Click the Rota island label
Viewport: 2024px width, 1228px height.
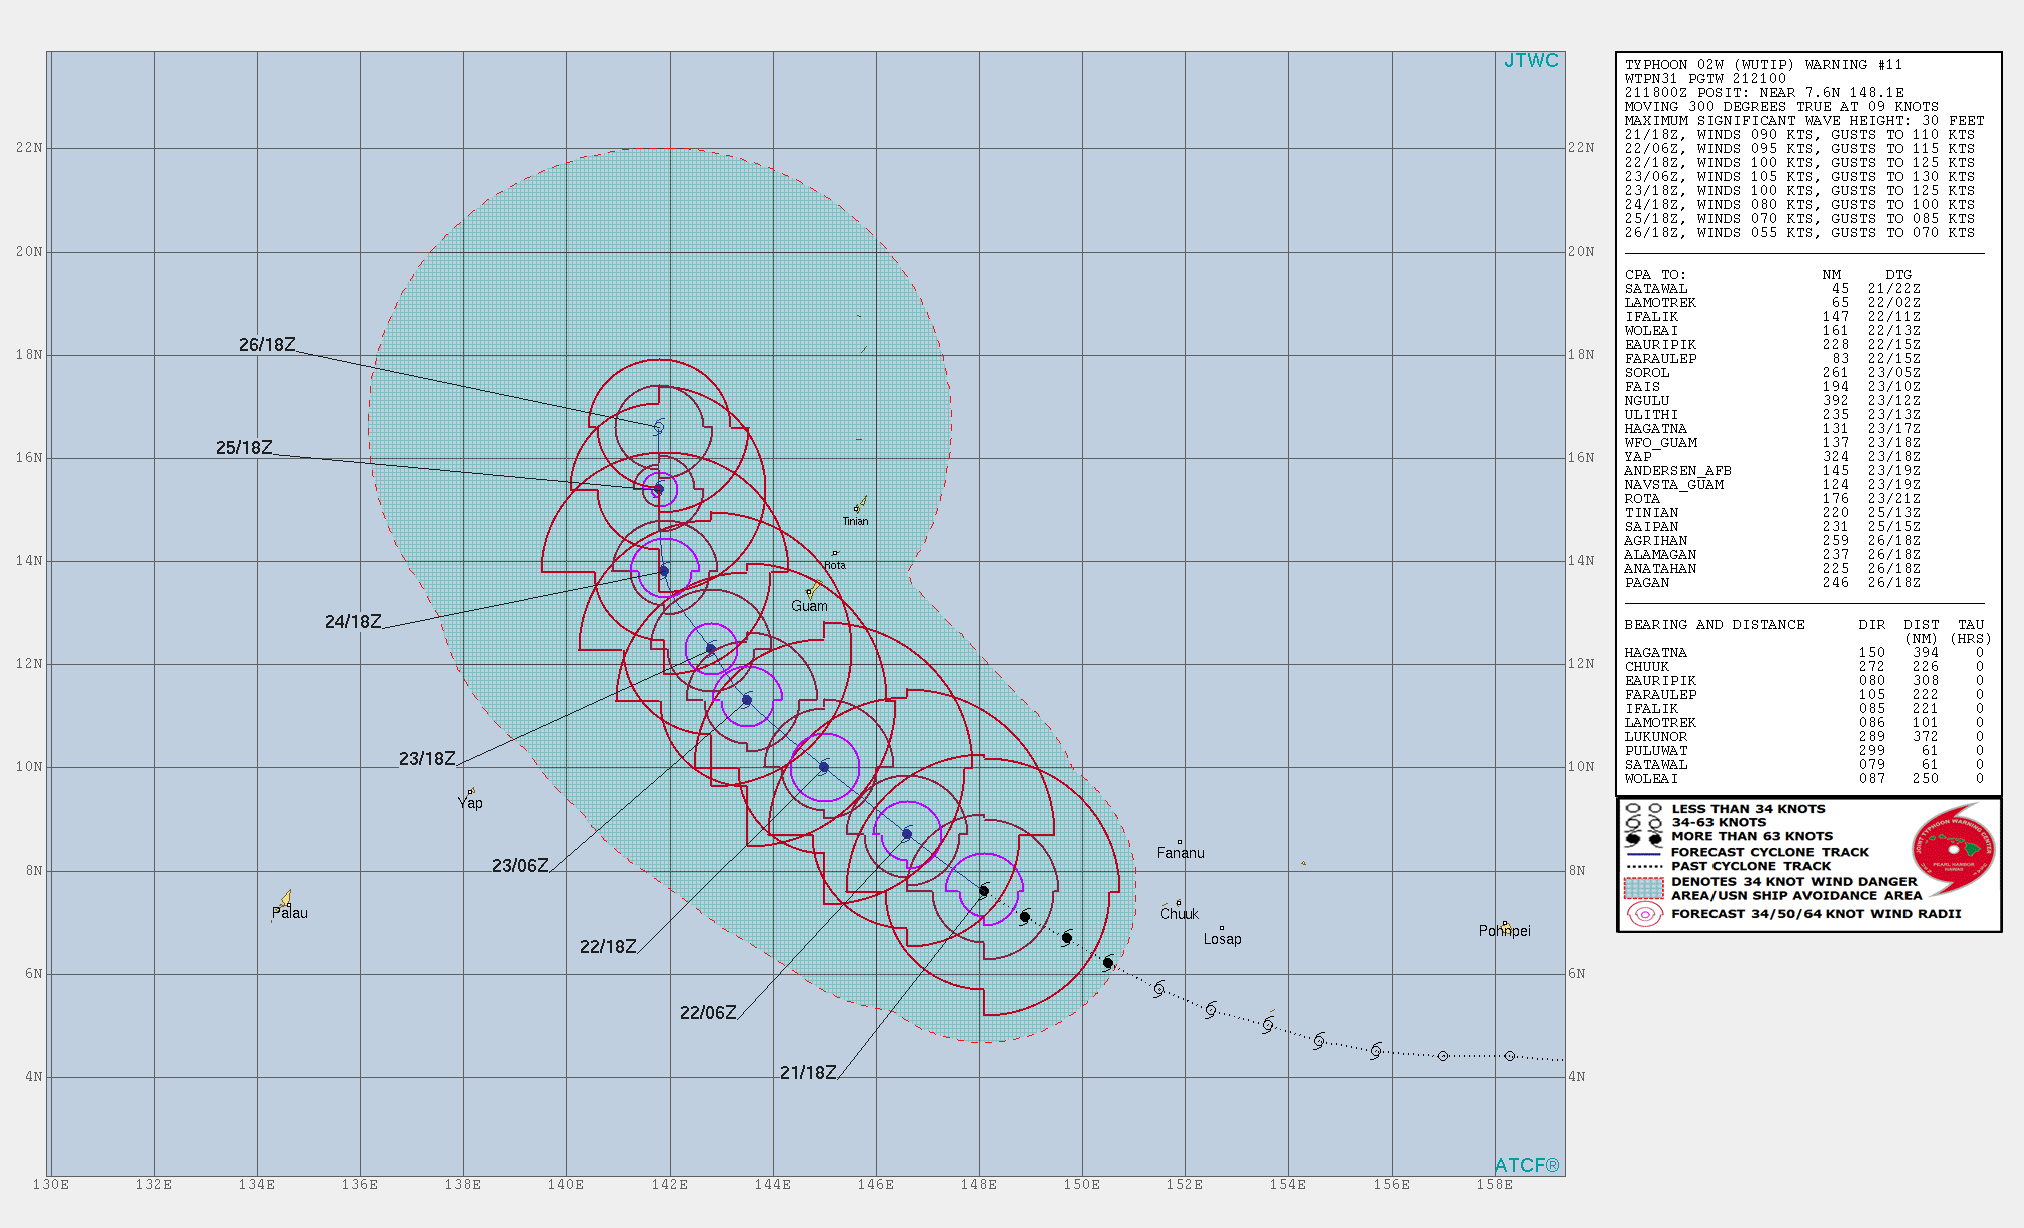tap(835, 565)
